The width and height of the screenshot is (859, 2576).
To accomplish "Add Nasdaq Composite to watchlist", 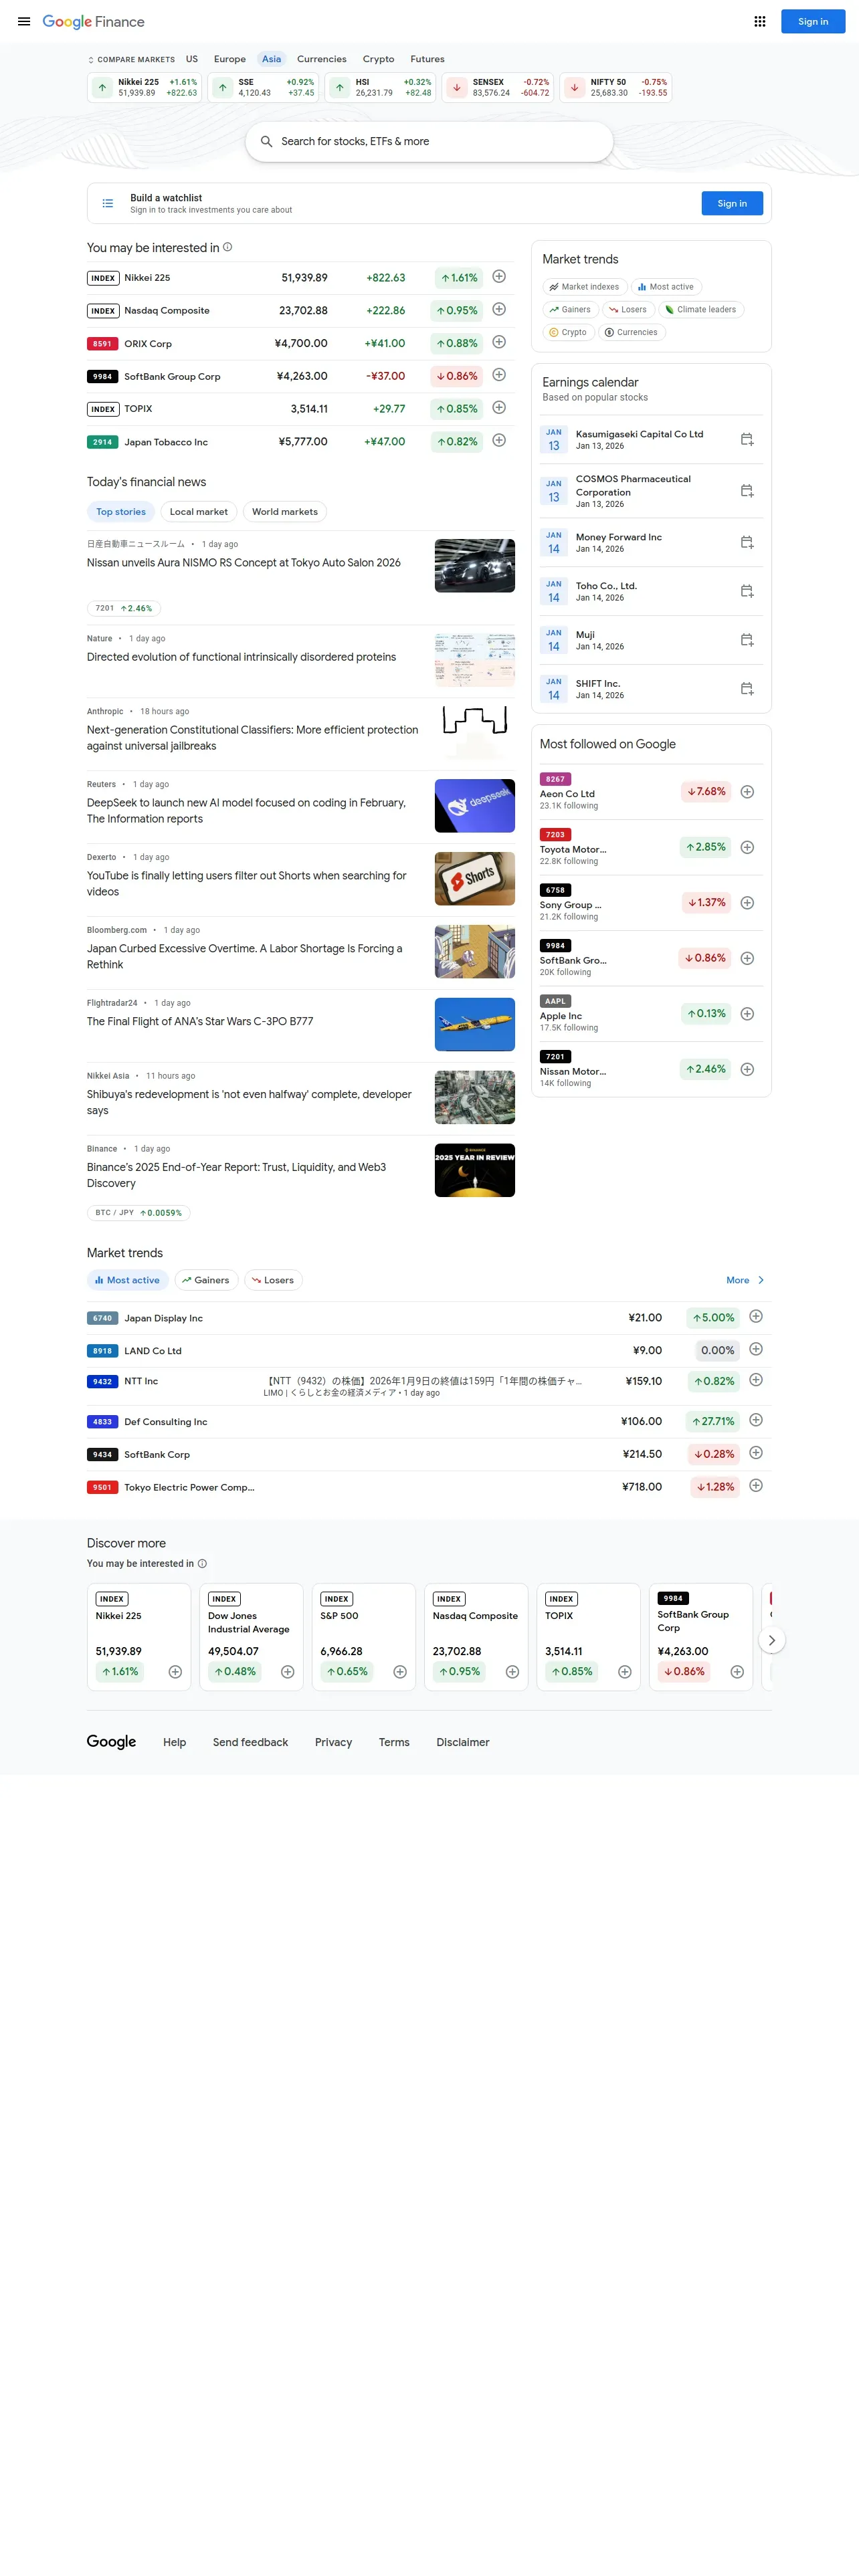I will pos(499,310).
